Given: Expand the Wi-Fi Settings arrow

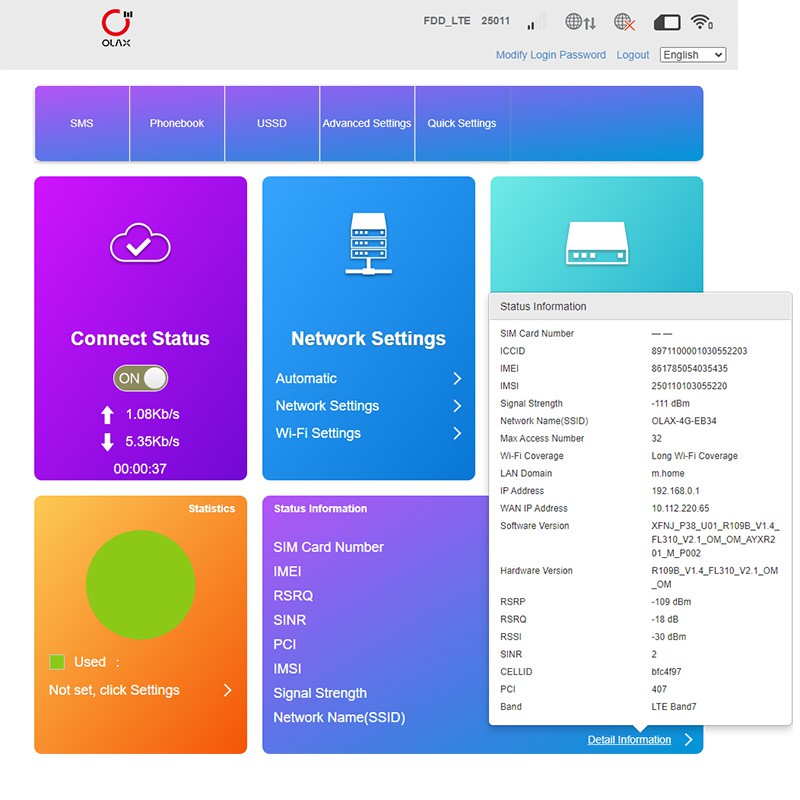Looking at the screenshot, I should pyautogui.click(x=457, y=433).
